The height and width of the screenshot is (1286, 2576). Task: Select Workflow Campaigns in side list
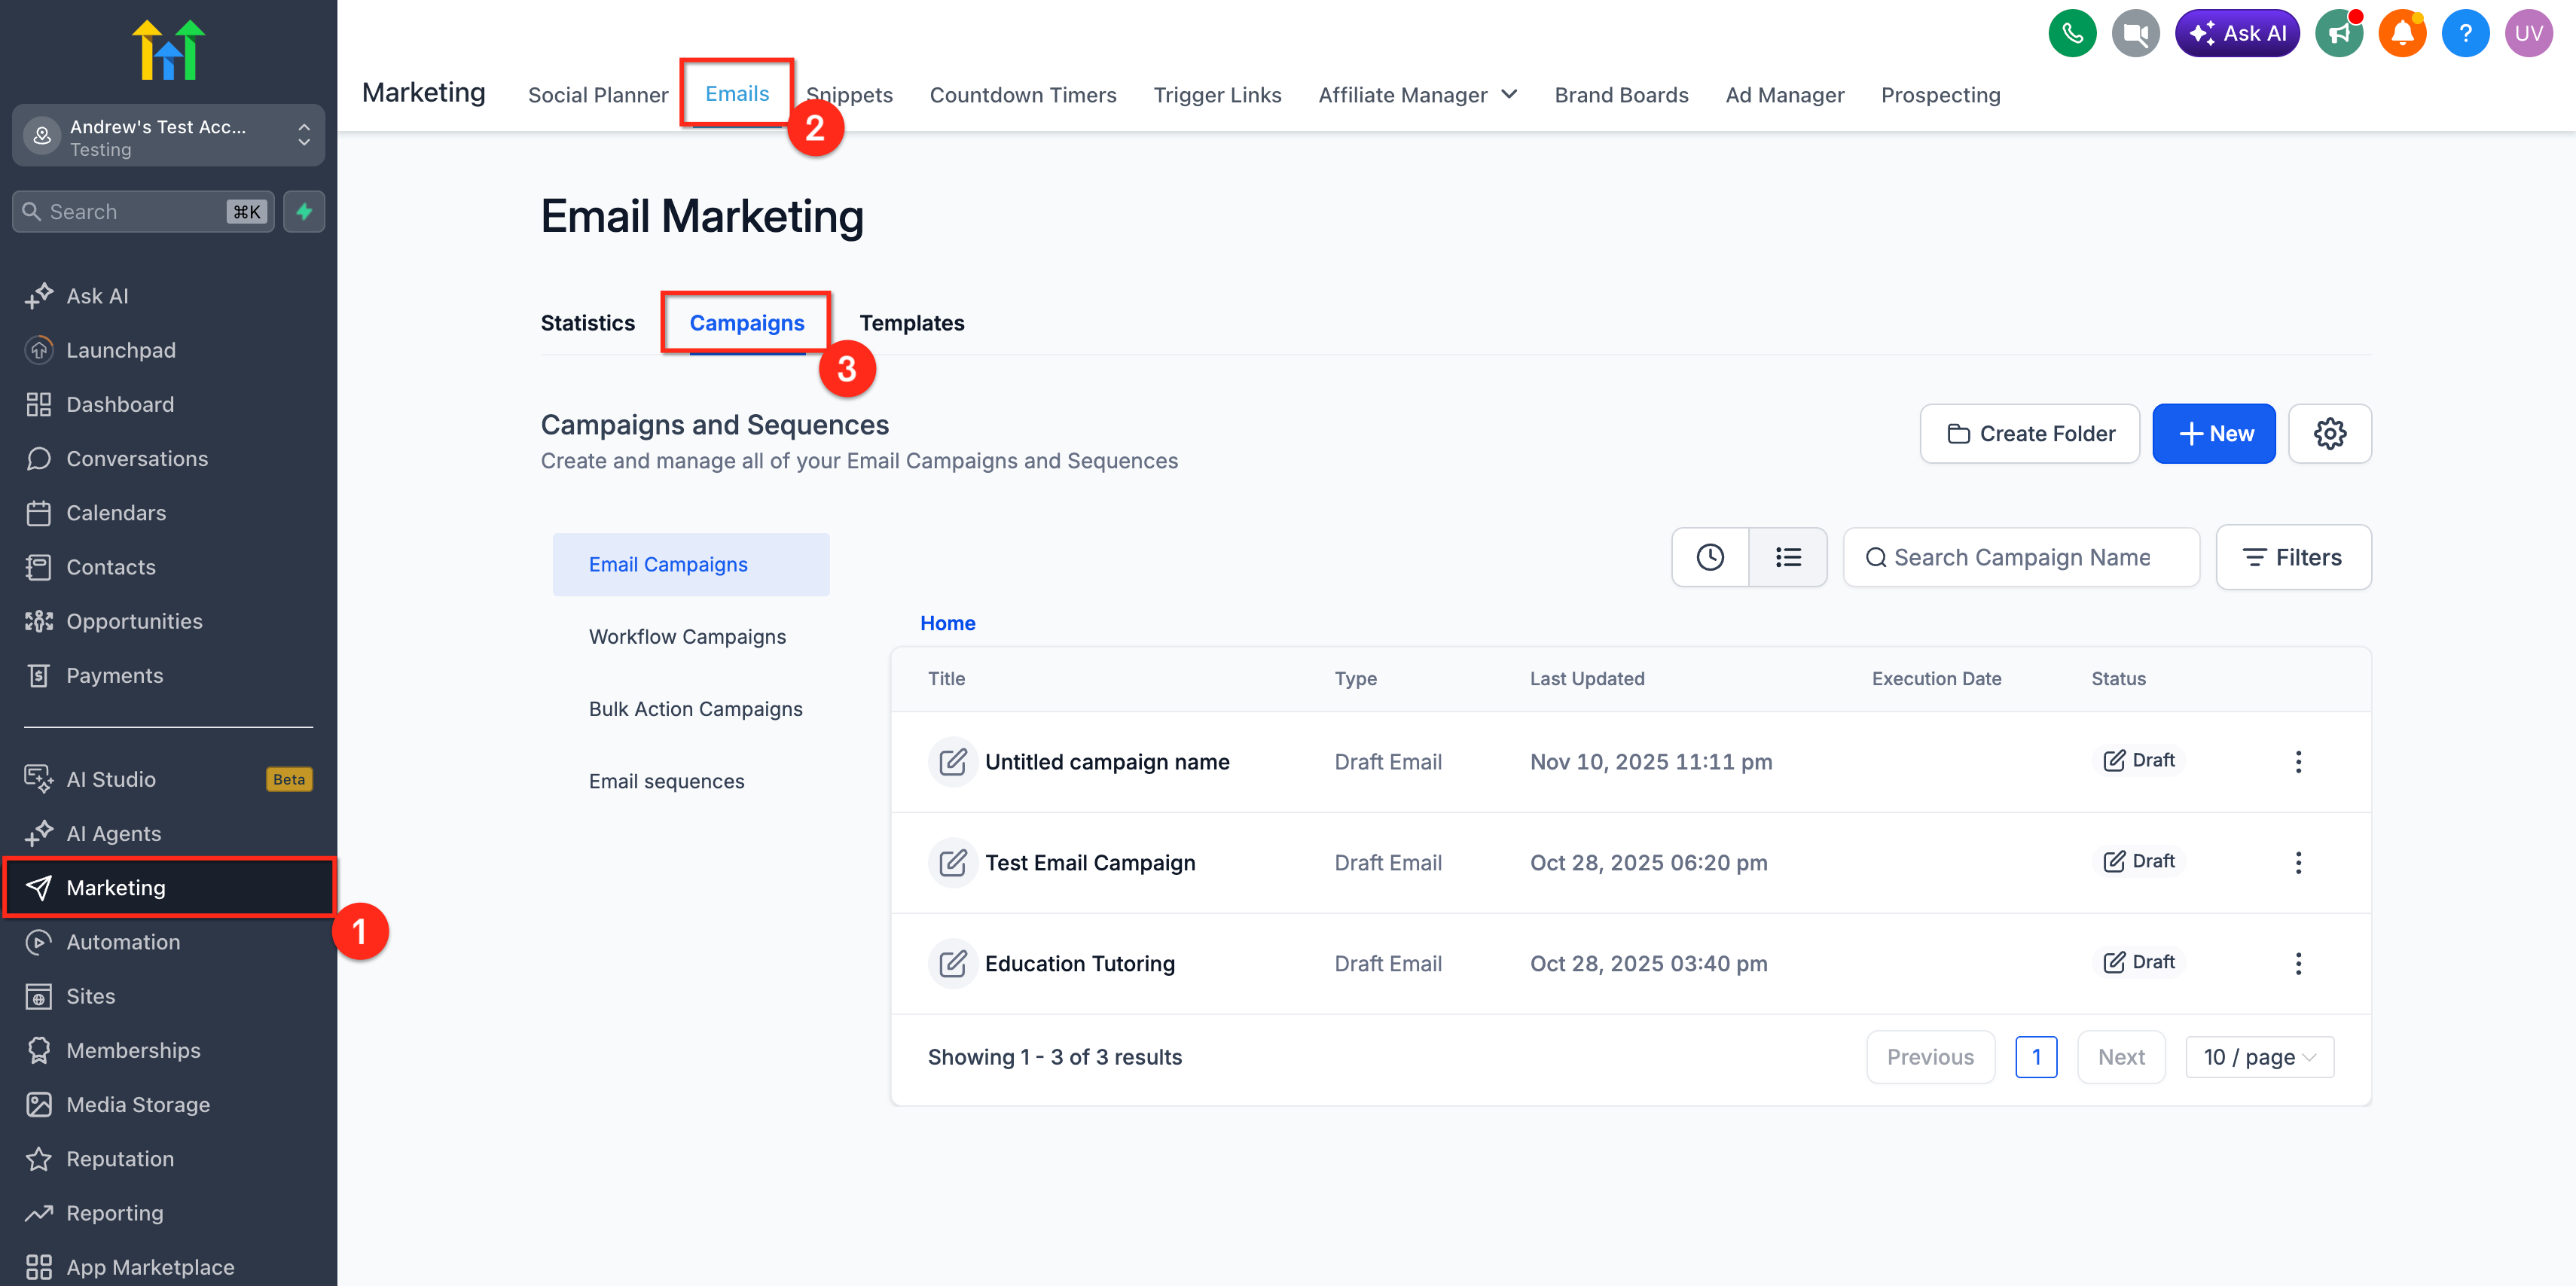point(687,637)
